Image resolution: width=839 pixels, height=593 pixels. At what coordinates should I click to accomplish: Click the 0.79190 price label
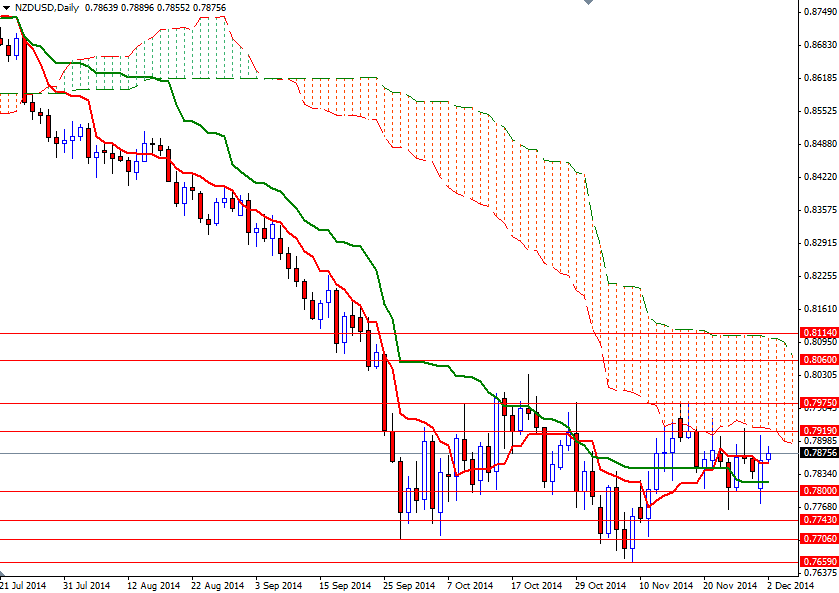tap(817, 430)
